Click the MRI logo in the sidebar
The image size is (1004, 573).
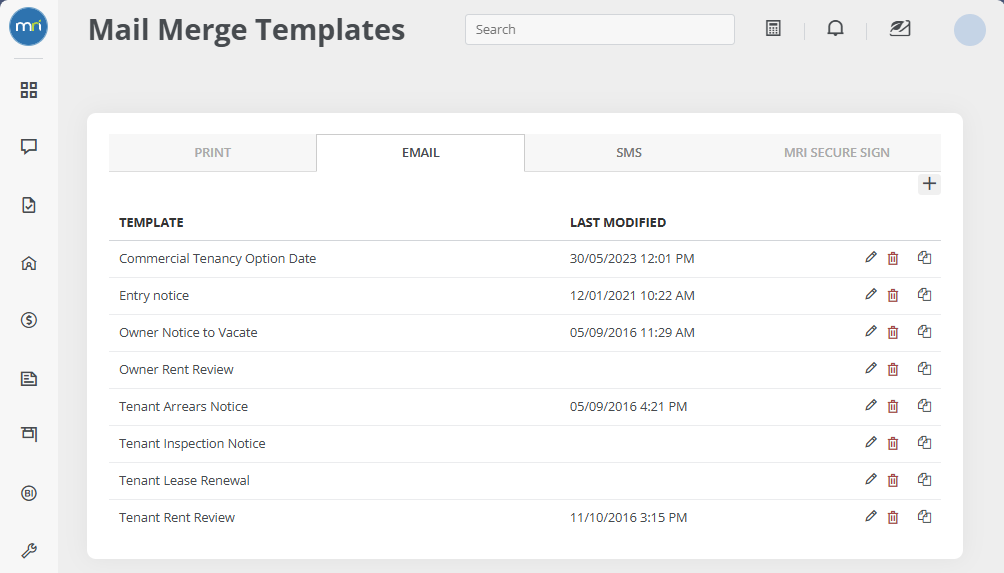28,26
